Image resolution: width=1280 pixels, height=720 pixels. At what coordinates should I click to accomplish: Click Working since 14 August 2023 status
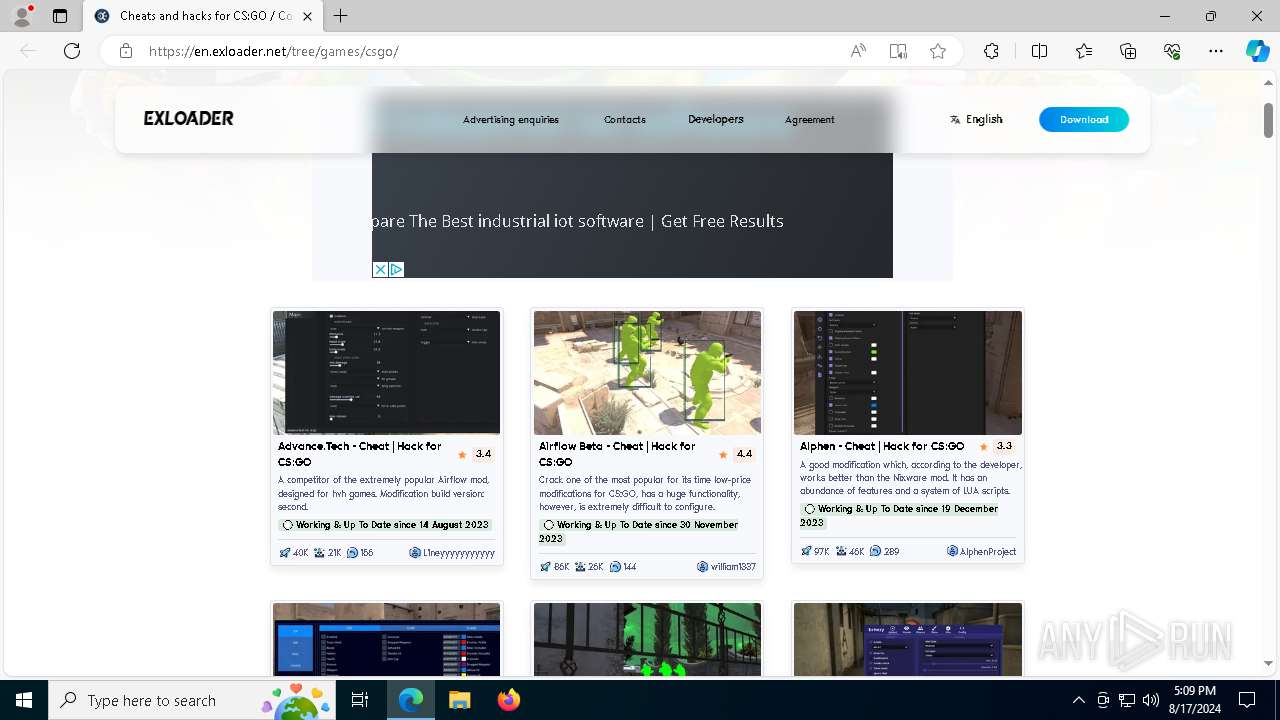[x=385, y=525]
